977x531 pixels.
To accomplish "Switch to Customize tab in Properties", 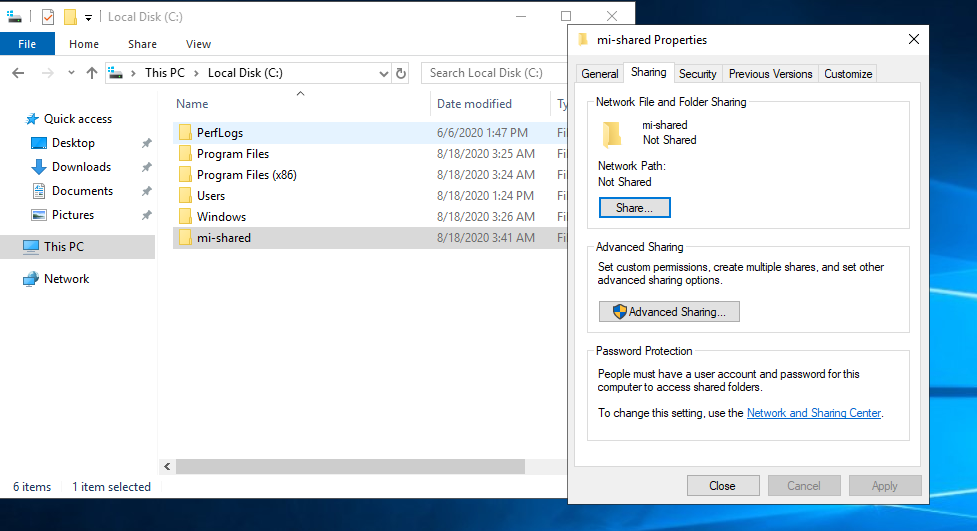I will point(848,74).
